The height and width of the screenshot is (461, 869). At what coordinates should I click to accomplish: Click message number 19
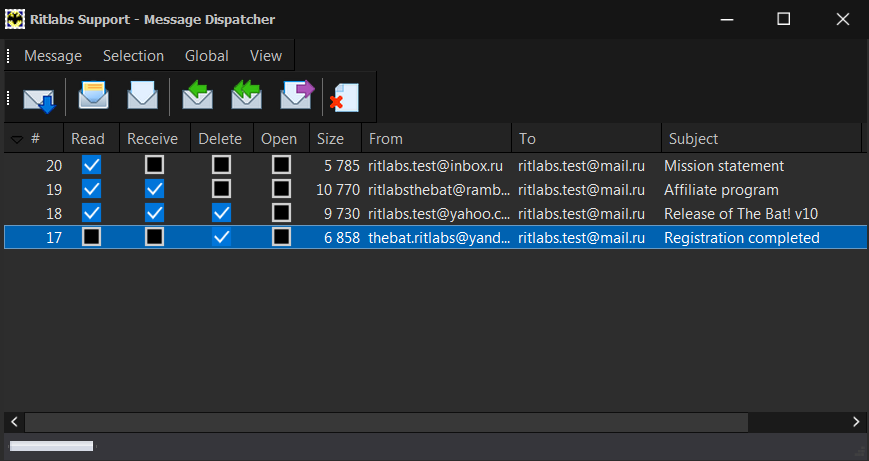[54, 189]
